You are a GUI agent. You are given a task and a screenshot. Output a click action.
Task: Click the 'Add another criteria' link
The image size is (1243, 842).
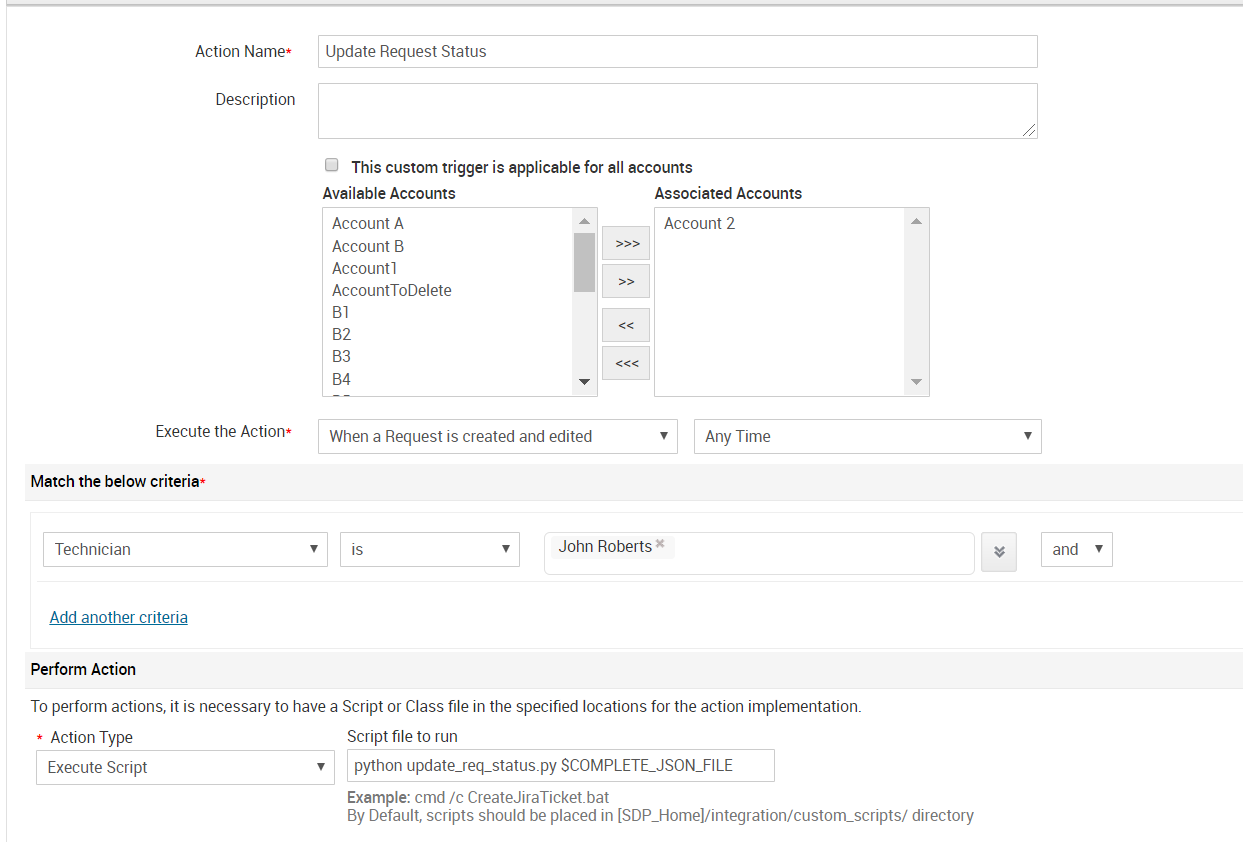tap(118, 617)
